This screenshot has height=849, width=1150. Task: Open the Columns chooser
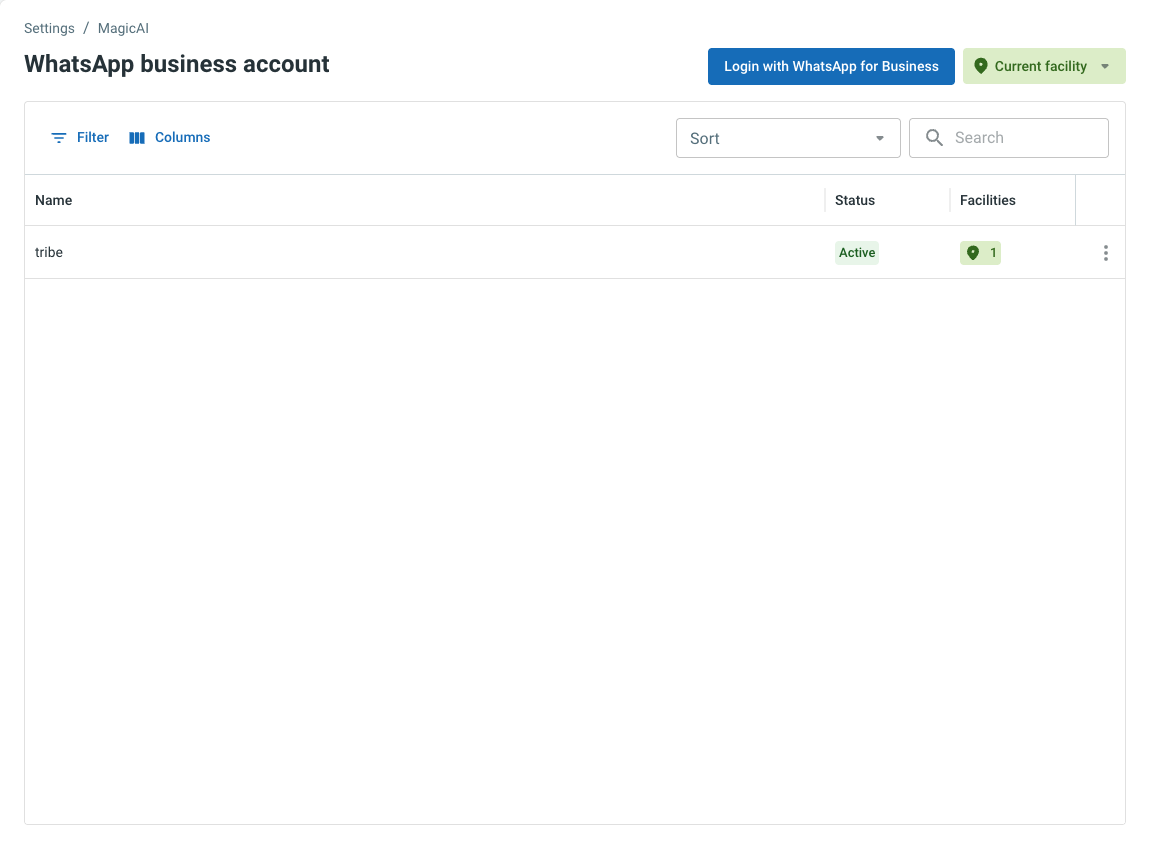(169, 138)
